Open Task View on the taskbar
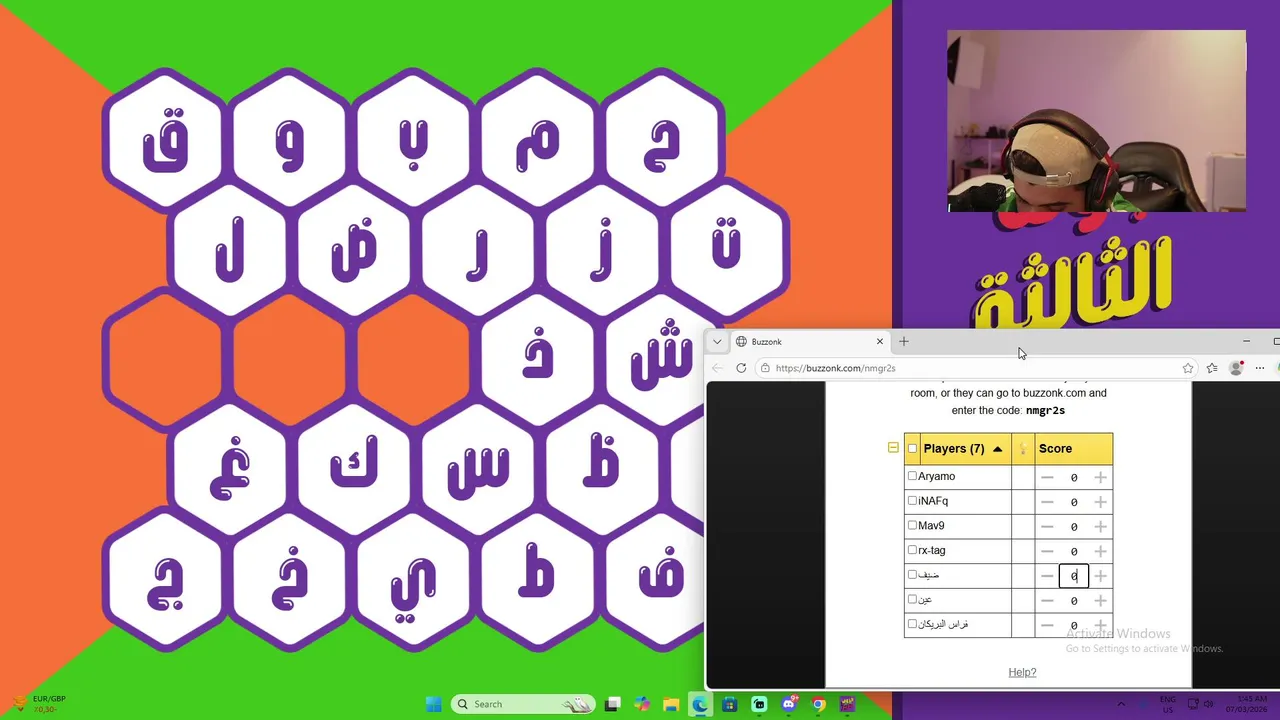Screen dimensions: 1280x720 tap(612, 704)
